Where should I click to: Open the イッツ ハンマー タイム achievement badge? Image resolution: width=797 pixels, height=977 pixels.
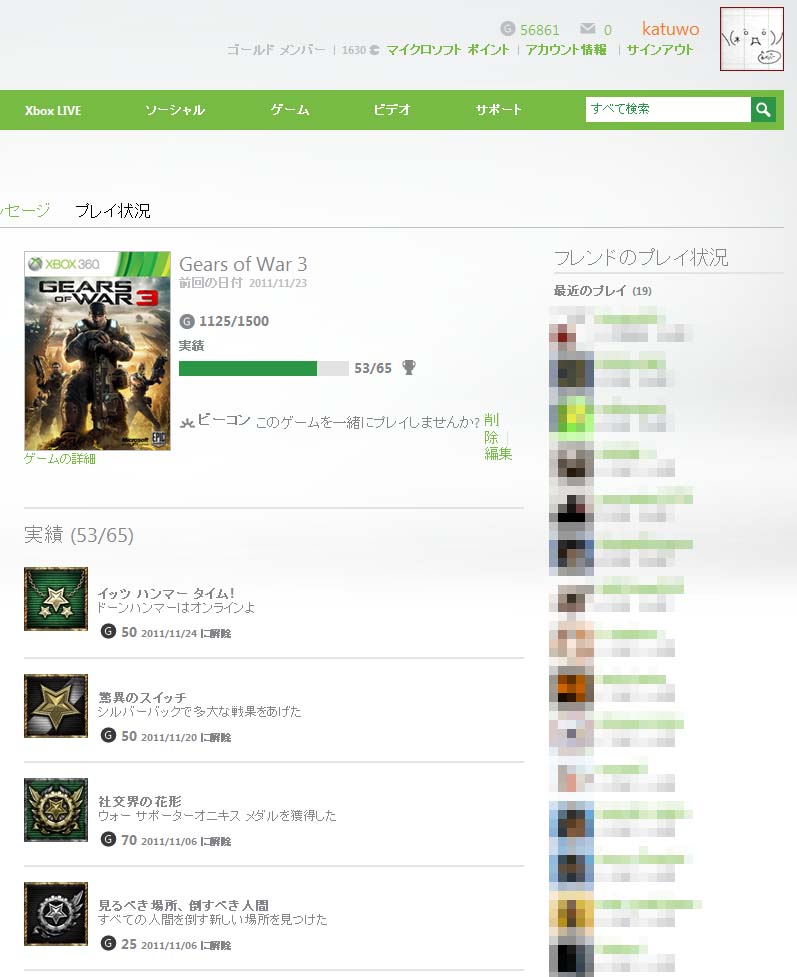pos(56,599)
